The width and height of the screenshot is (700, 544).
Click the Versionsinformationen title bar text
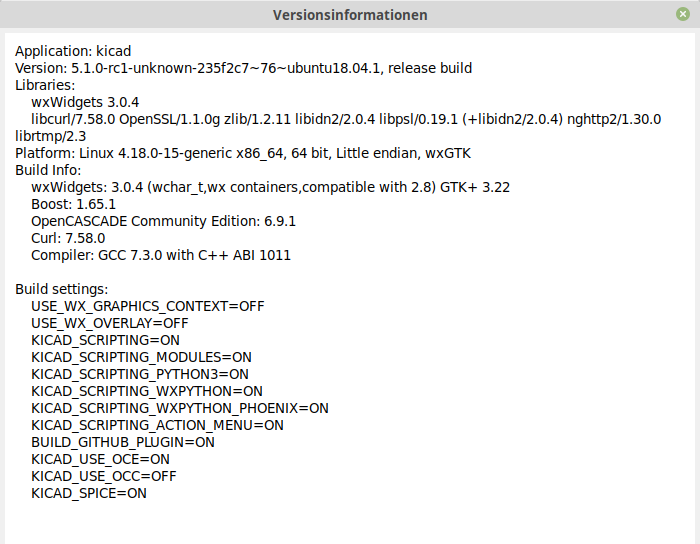[x=350, y=15]
